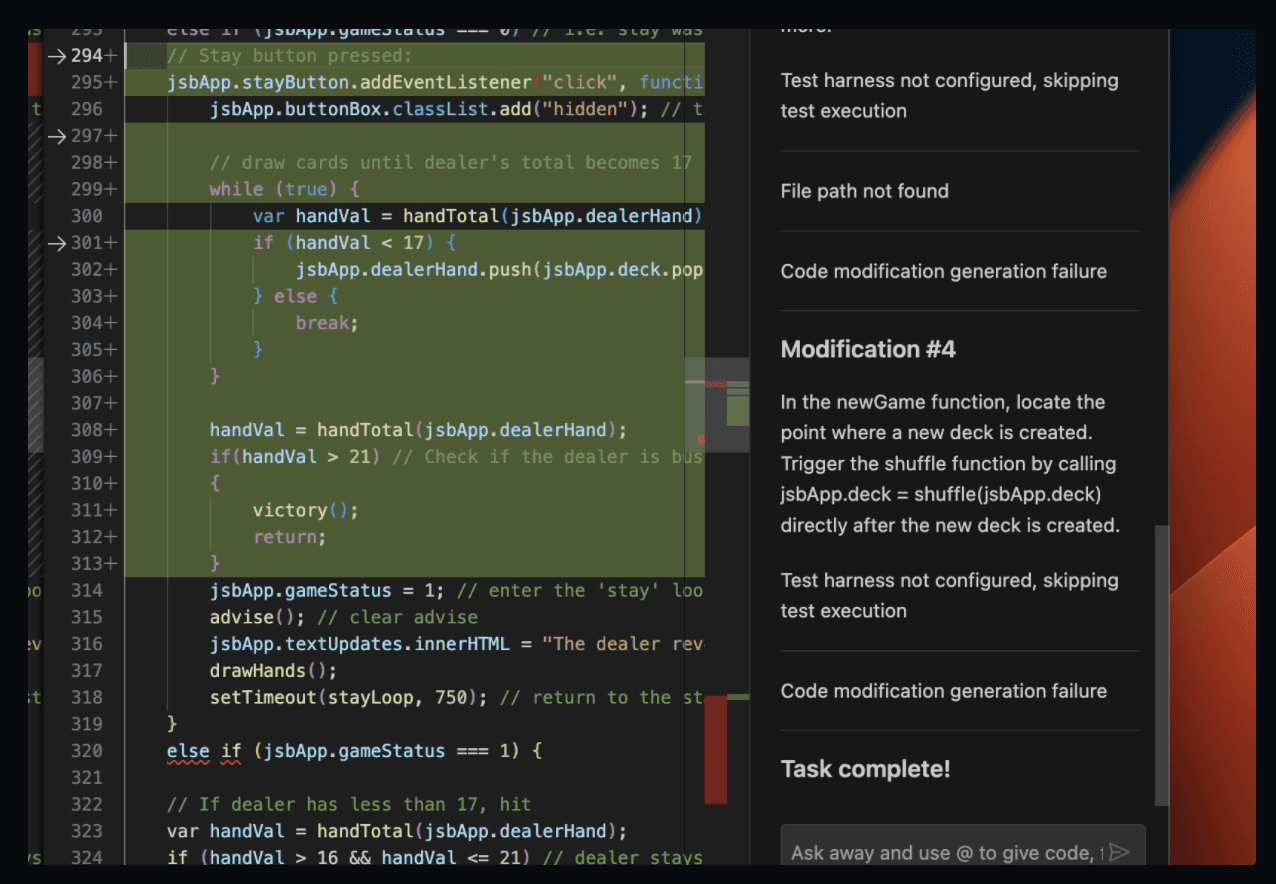Click 'if(handVal > 21)' on line 309
The height and width of the screenshot is (884, 1276).
coord(295,457)
